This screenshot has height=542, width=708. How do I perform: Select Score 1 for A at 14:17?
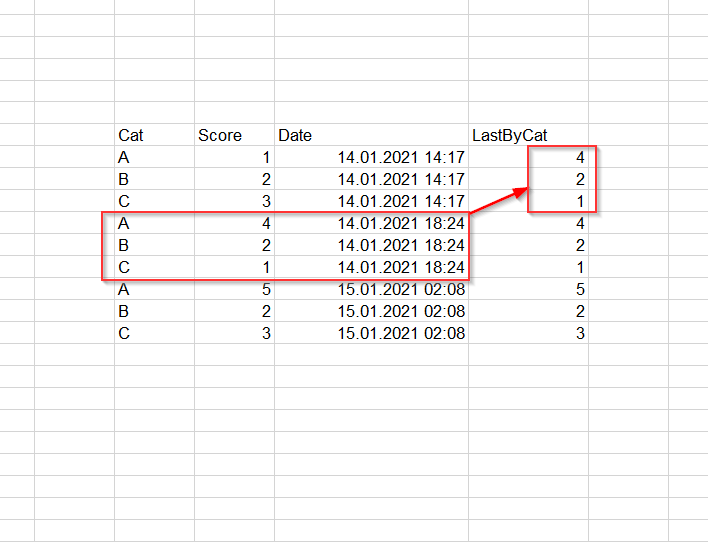[234, 157]
